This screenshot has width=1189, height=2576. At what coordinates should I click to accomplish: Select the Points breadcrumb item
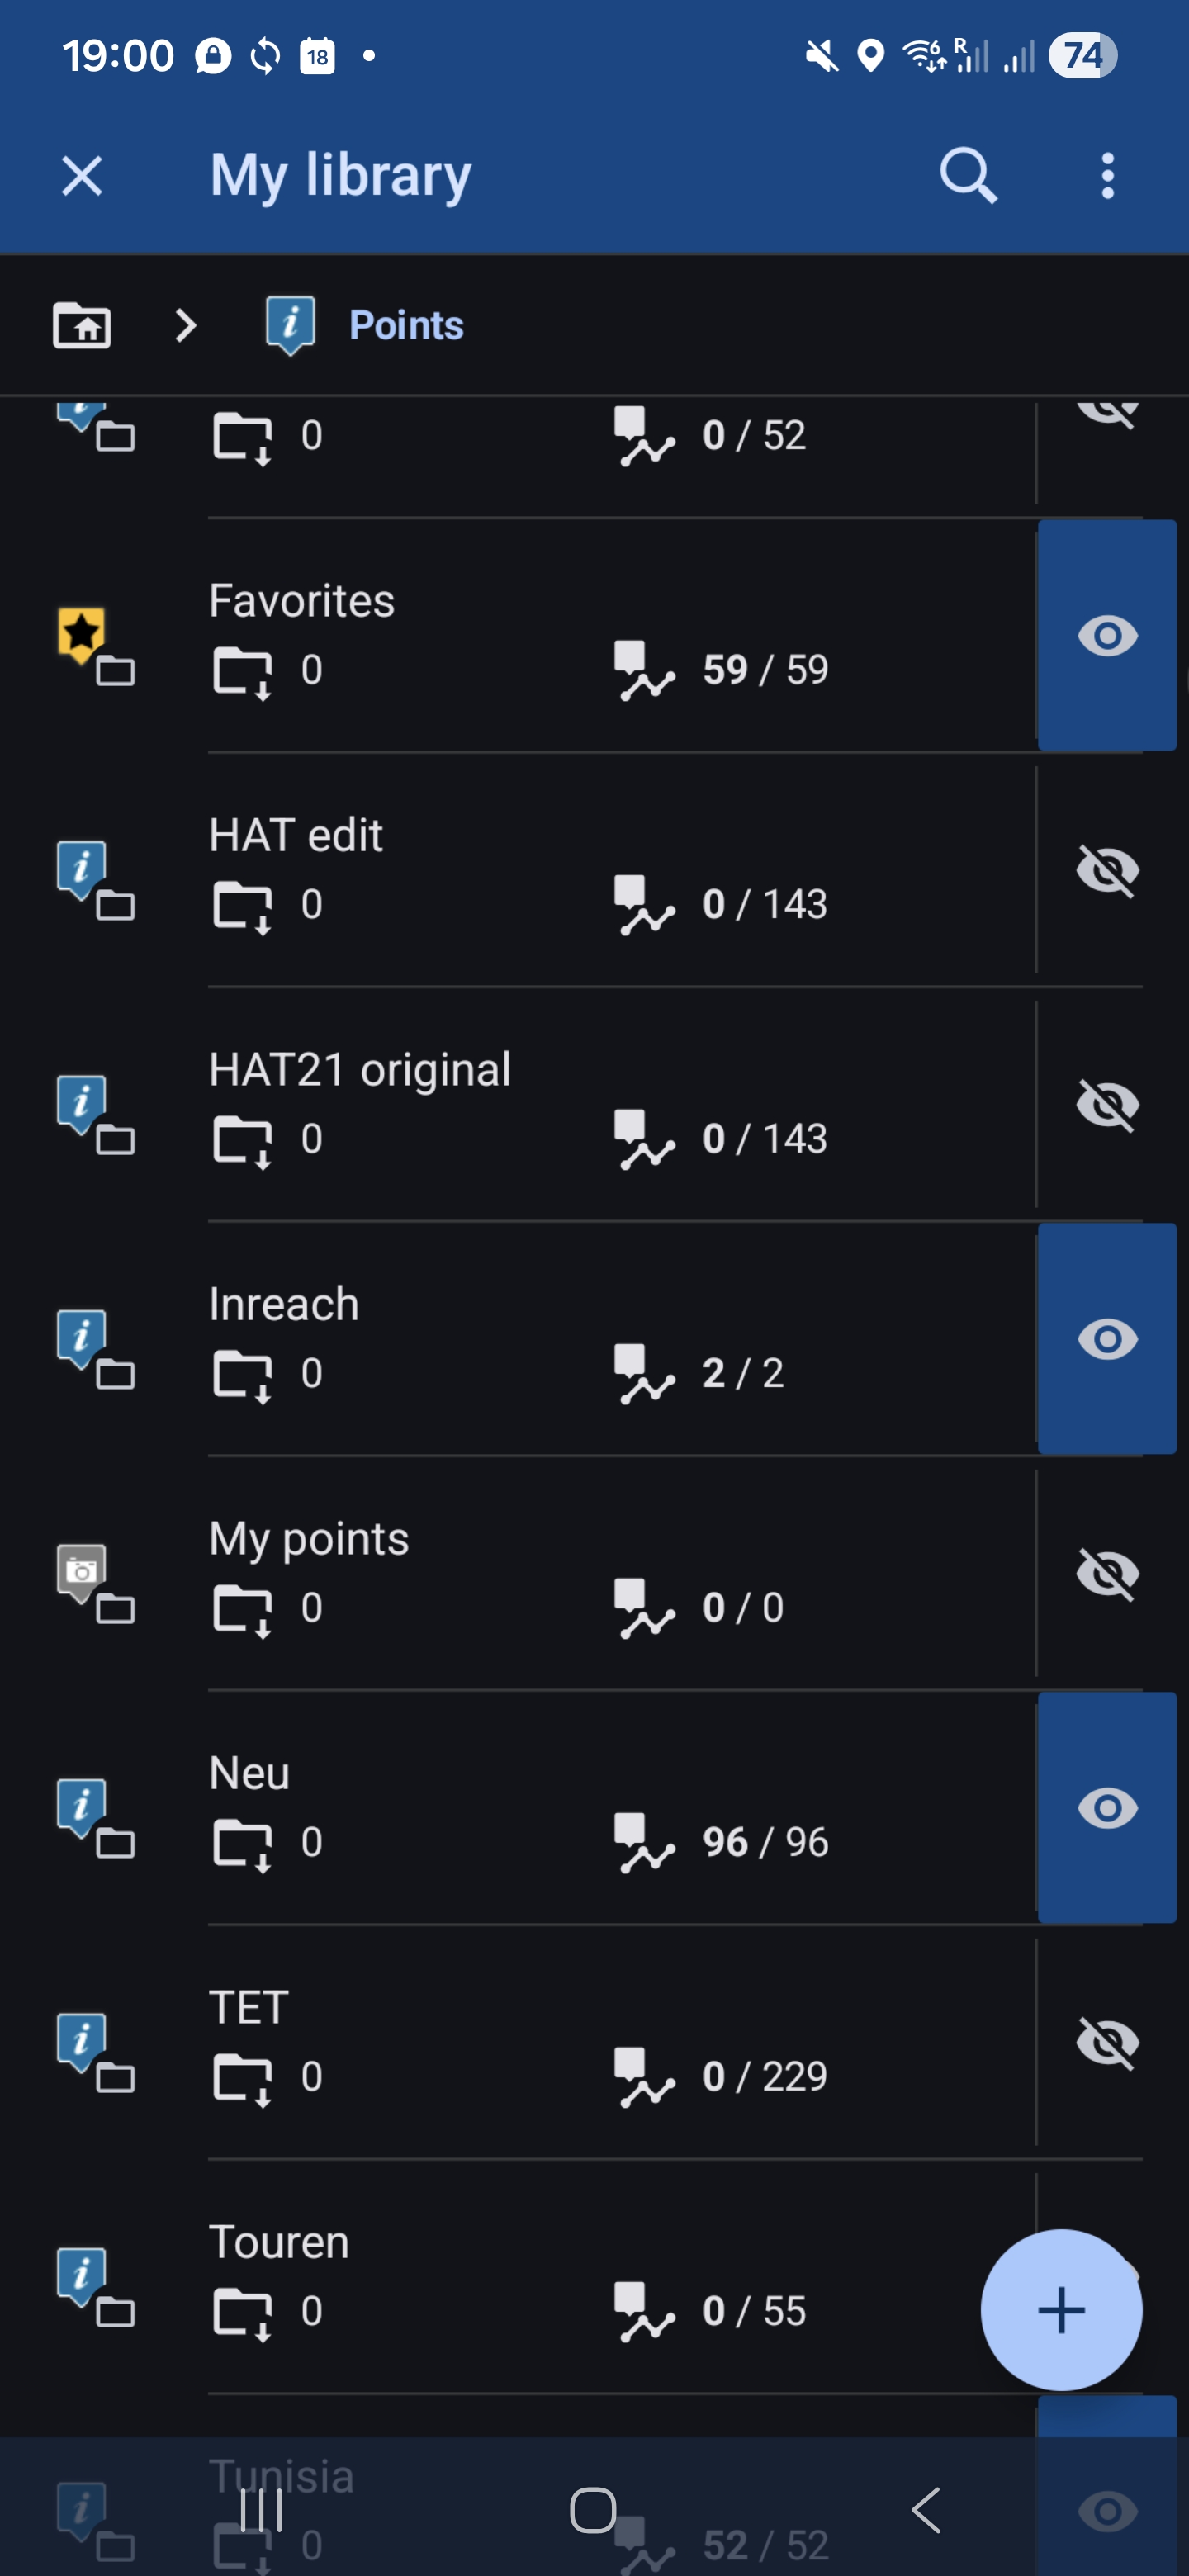coord(405,325)
